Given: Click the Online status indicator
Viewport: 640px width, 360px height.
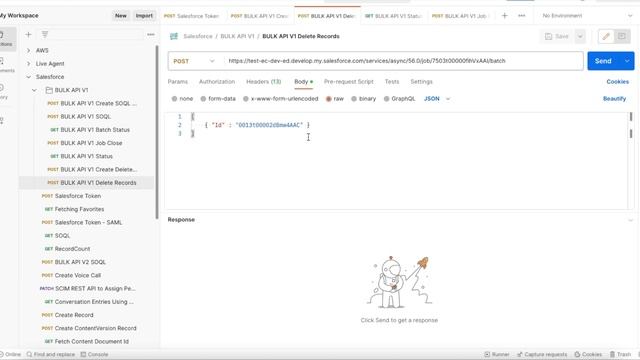Looking at the screenshot, I should pyautogui.click(x=10, y=354).
